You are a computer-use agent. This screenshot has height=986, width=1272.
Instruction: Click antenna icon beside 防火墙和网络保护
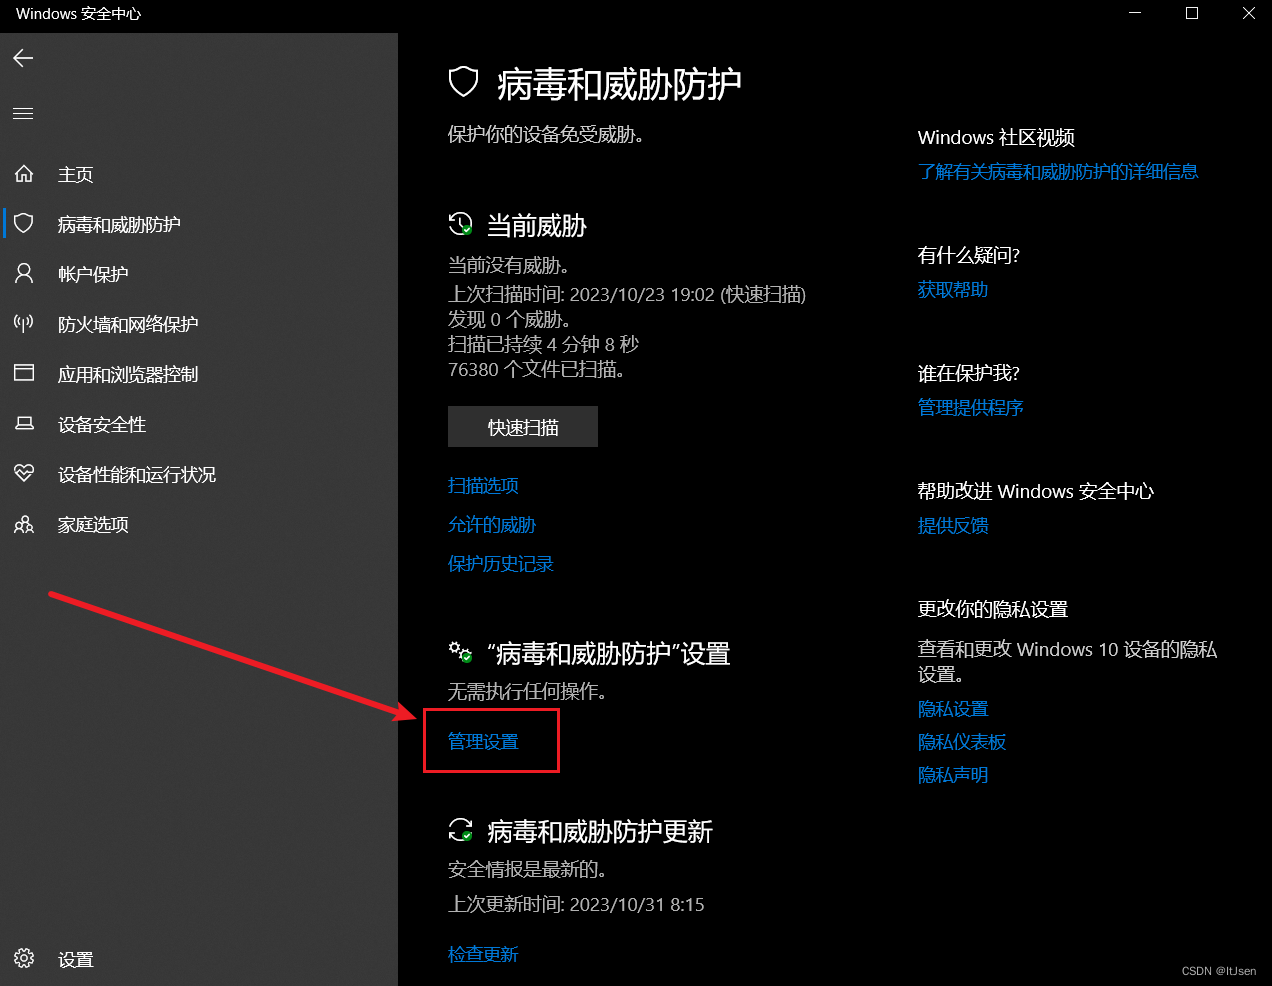coord(24,323)
